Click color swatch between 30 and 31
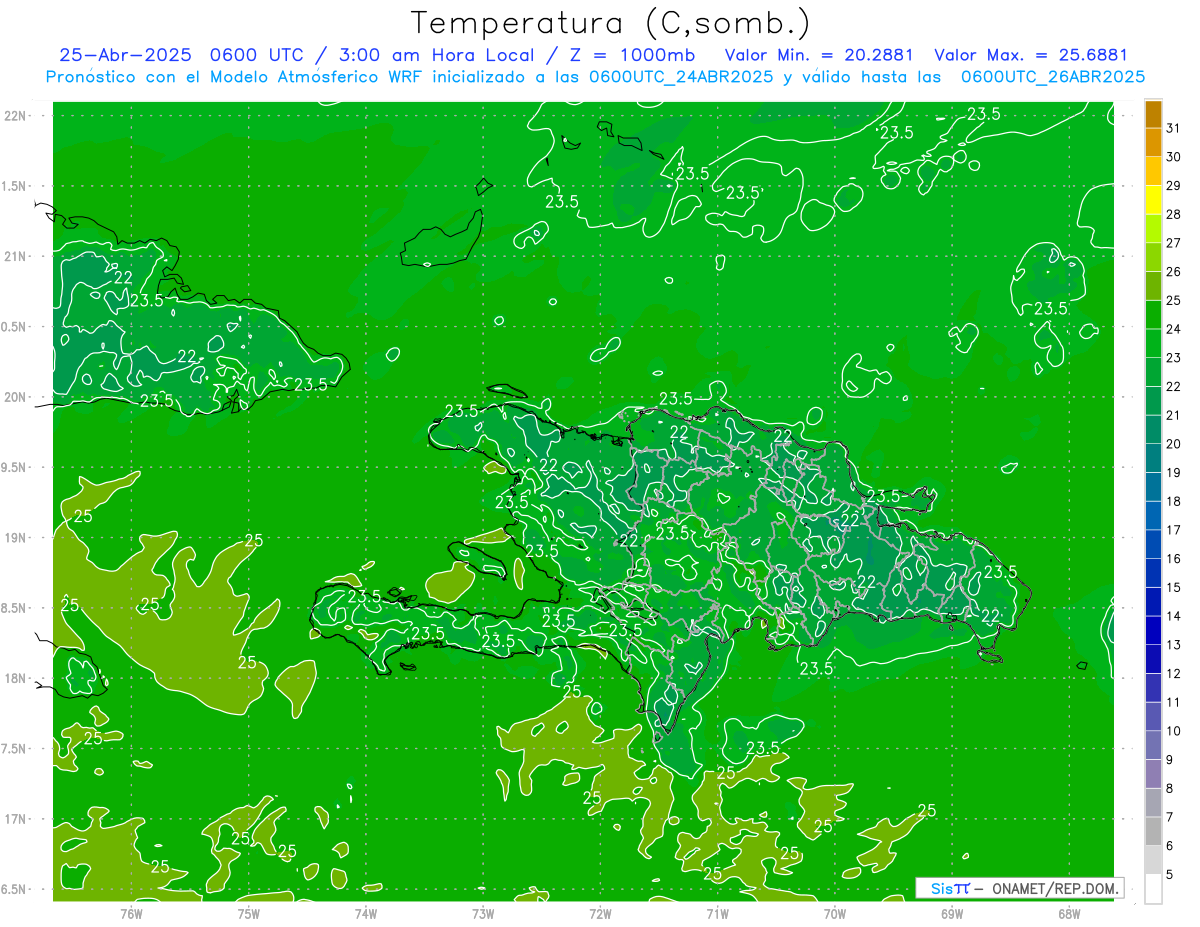The height and width of the screenshot is (927, 1200). [x=1153, y=143]
